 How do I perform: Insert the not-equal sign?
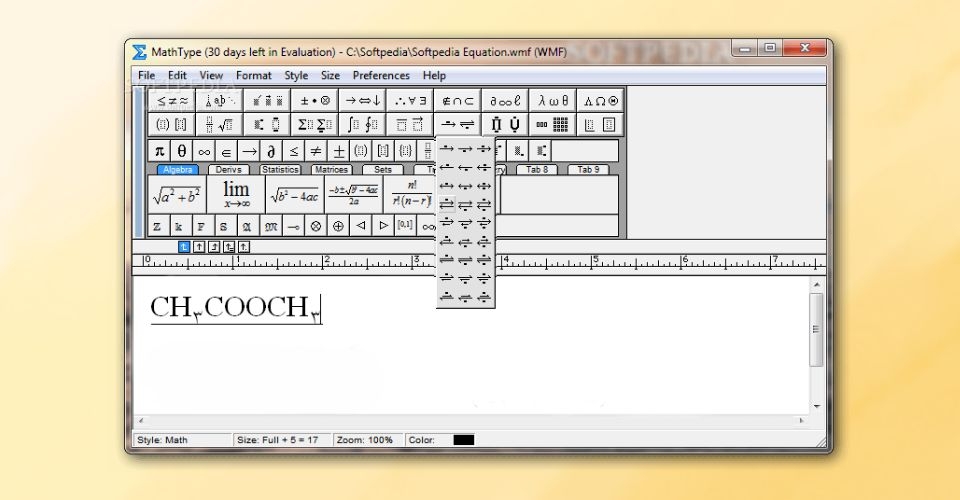pos(316,151)
